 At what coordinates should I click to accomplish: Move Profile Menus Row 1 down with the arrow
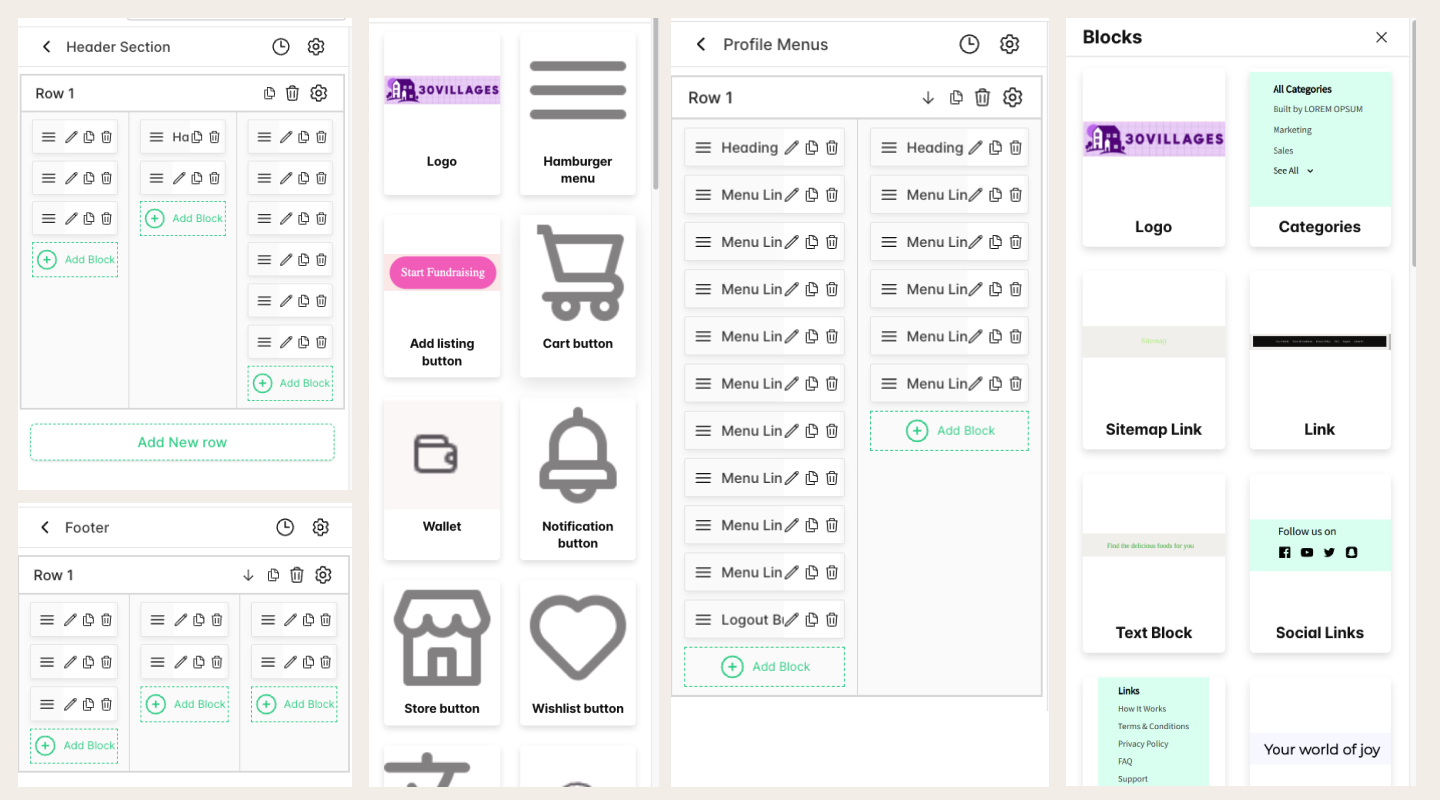tap(927, 97)
